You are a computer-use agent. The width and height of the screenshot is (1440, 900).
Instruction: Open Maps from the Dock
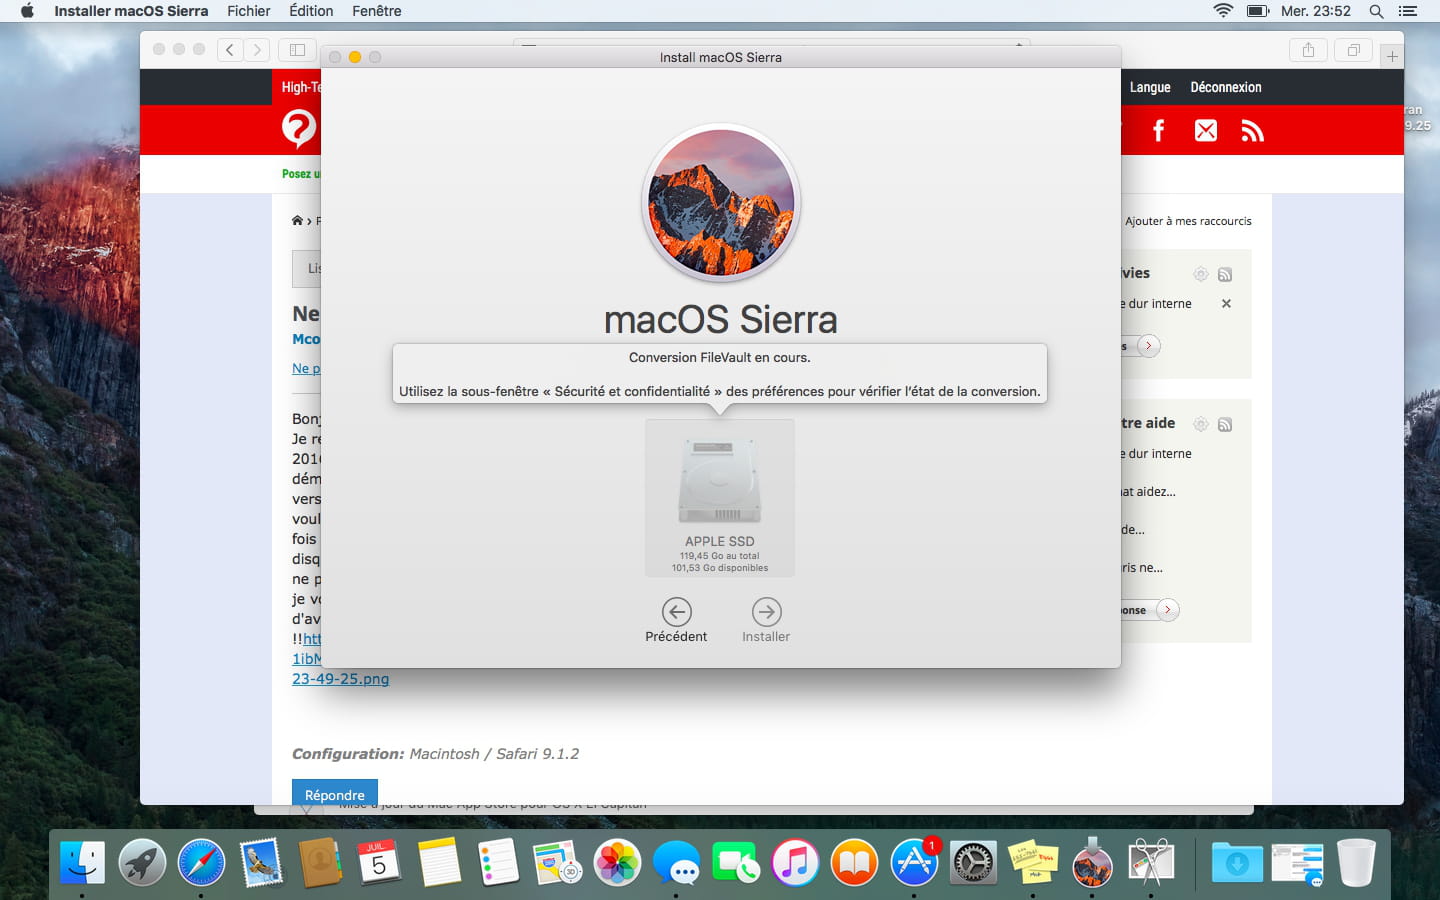pos(557,862)
